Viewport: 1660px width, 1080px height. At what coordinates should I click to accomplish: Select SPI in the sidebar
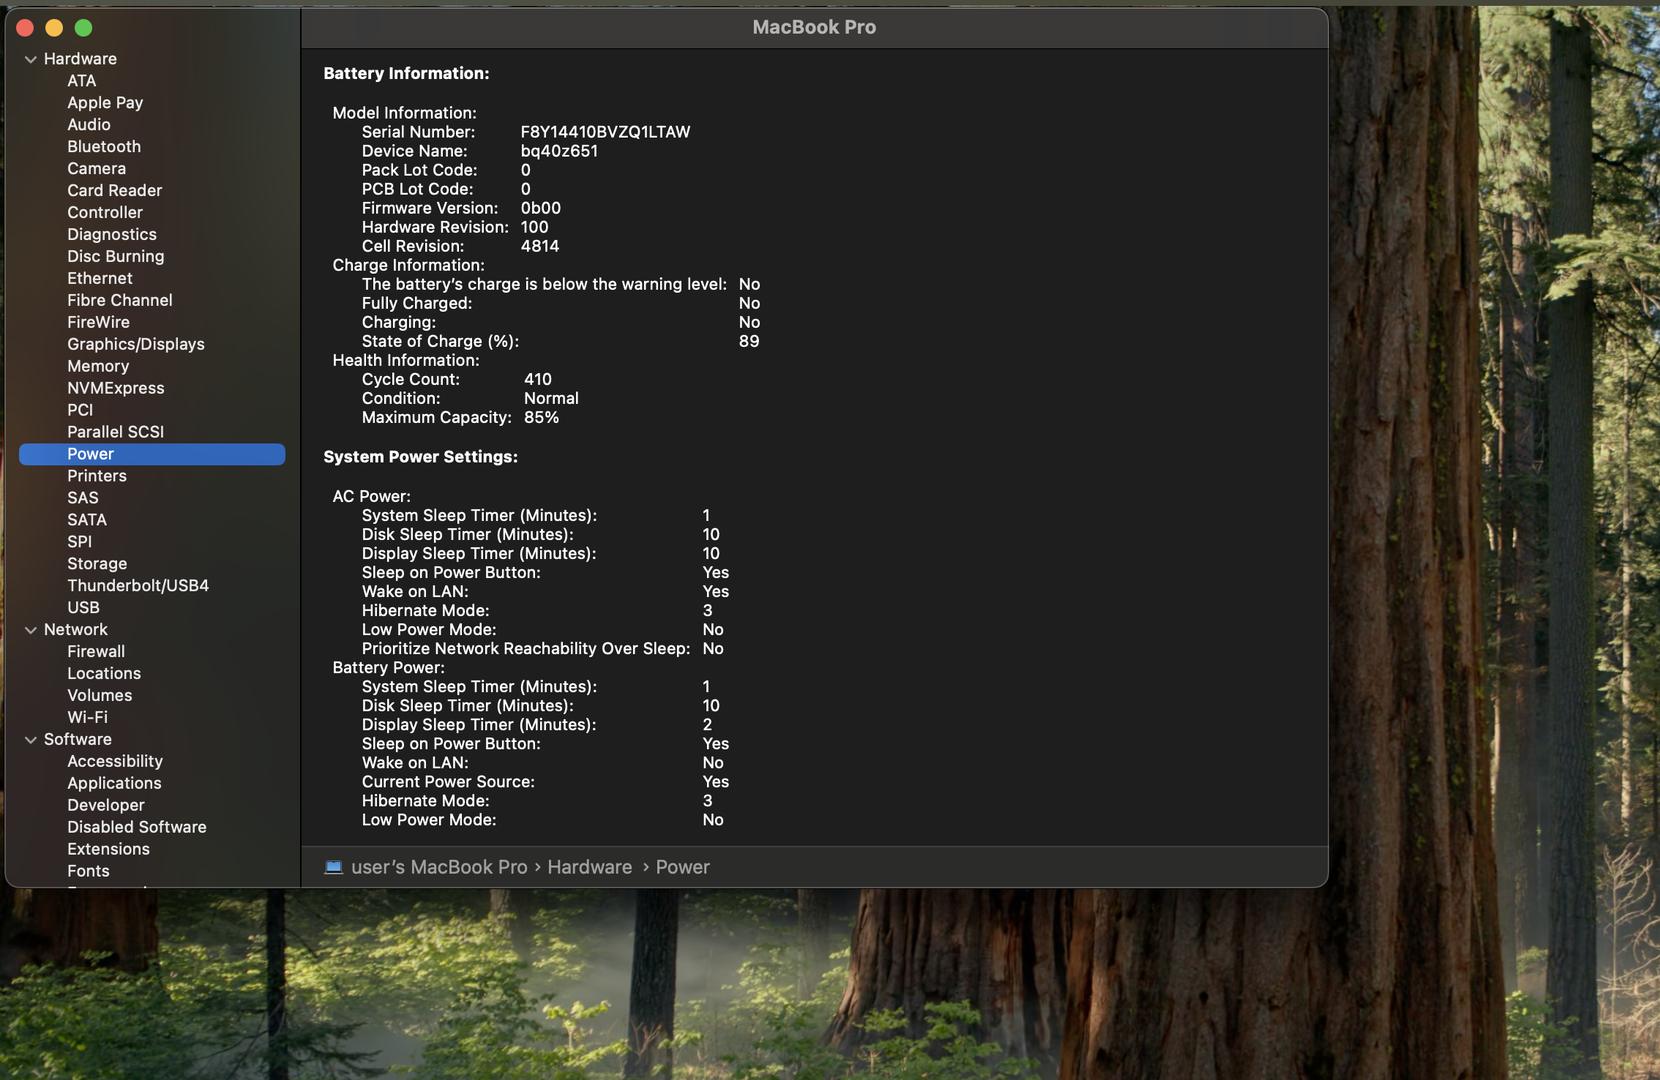point(80,543)
